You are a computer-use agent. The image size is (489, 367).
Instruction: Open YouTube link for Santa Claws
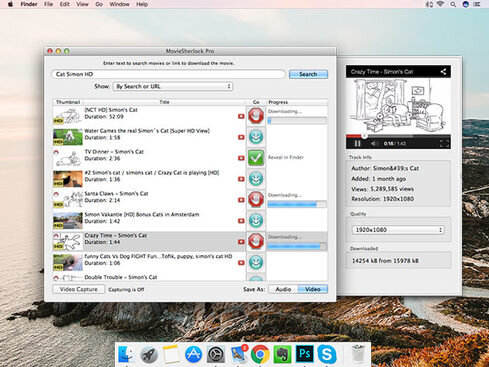click(241, 200)
